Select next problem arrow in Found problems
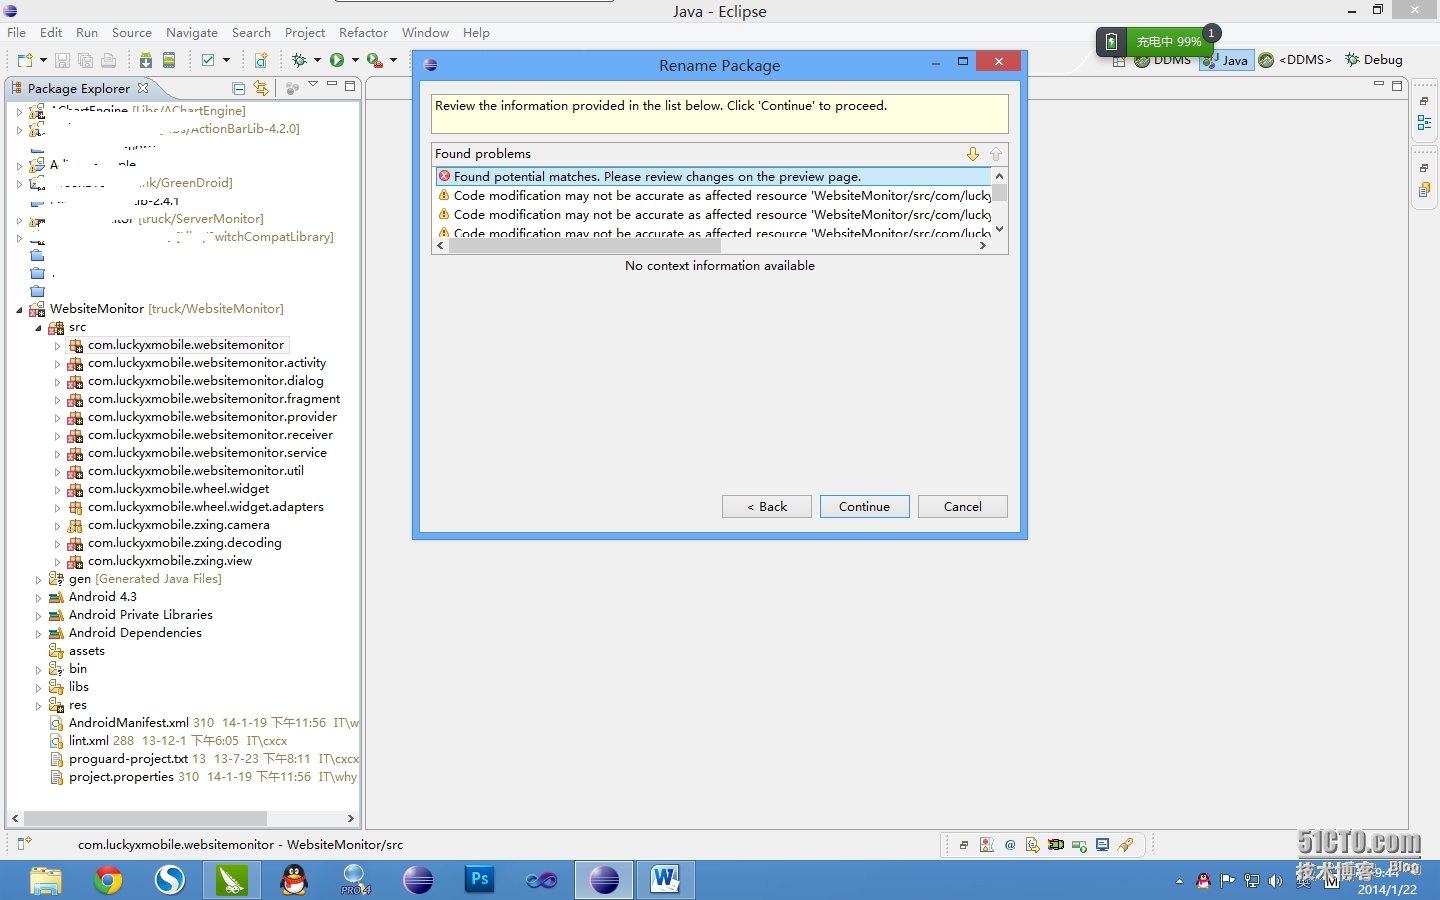1440x900 pixels. point(973,154)
